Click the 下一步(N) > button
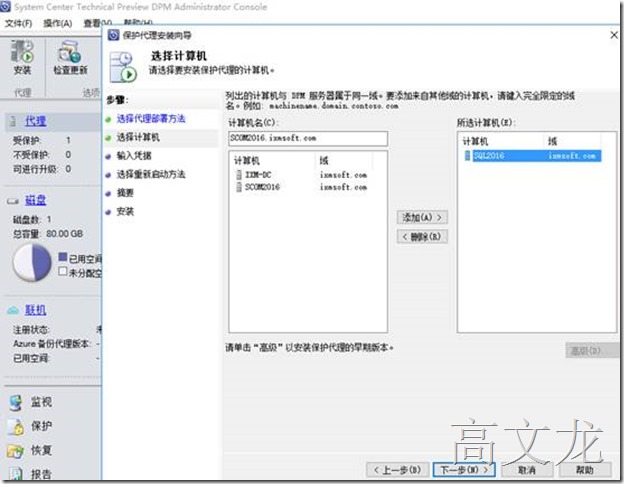The width and height of the screenshot is (624, 484). (x=464, y=470)
